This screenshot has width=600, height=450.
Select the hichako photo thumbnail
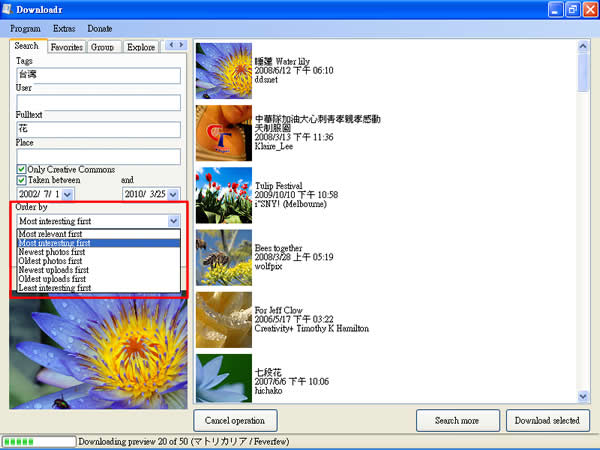[x=224, y=378]
